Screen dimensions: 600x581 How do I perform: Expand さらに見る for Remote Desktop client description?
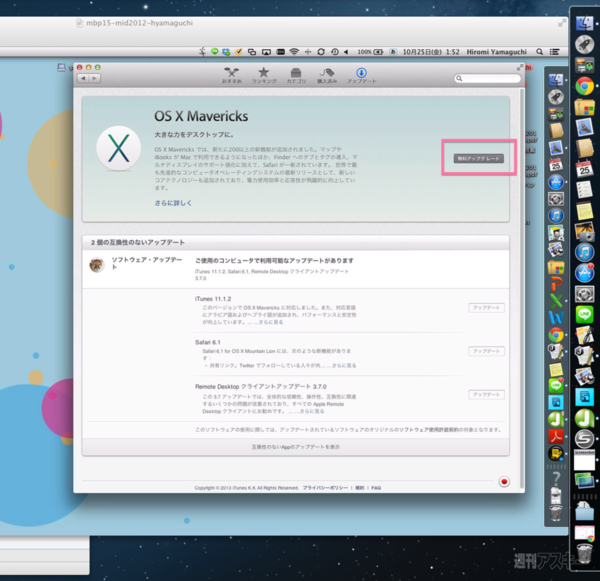tap(311, 411)
